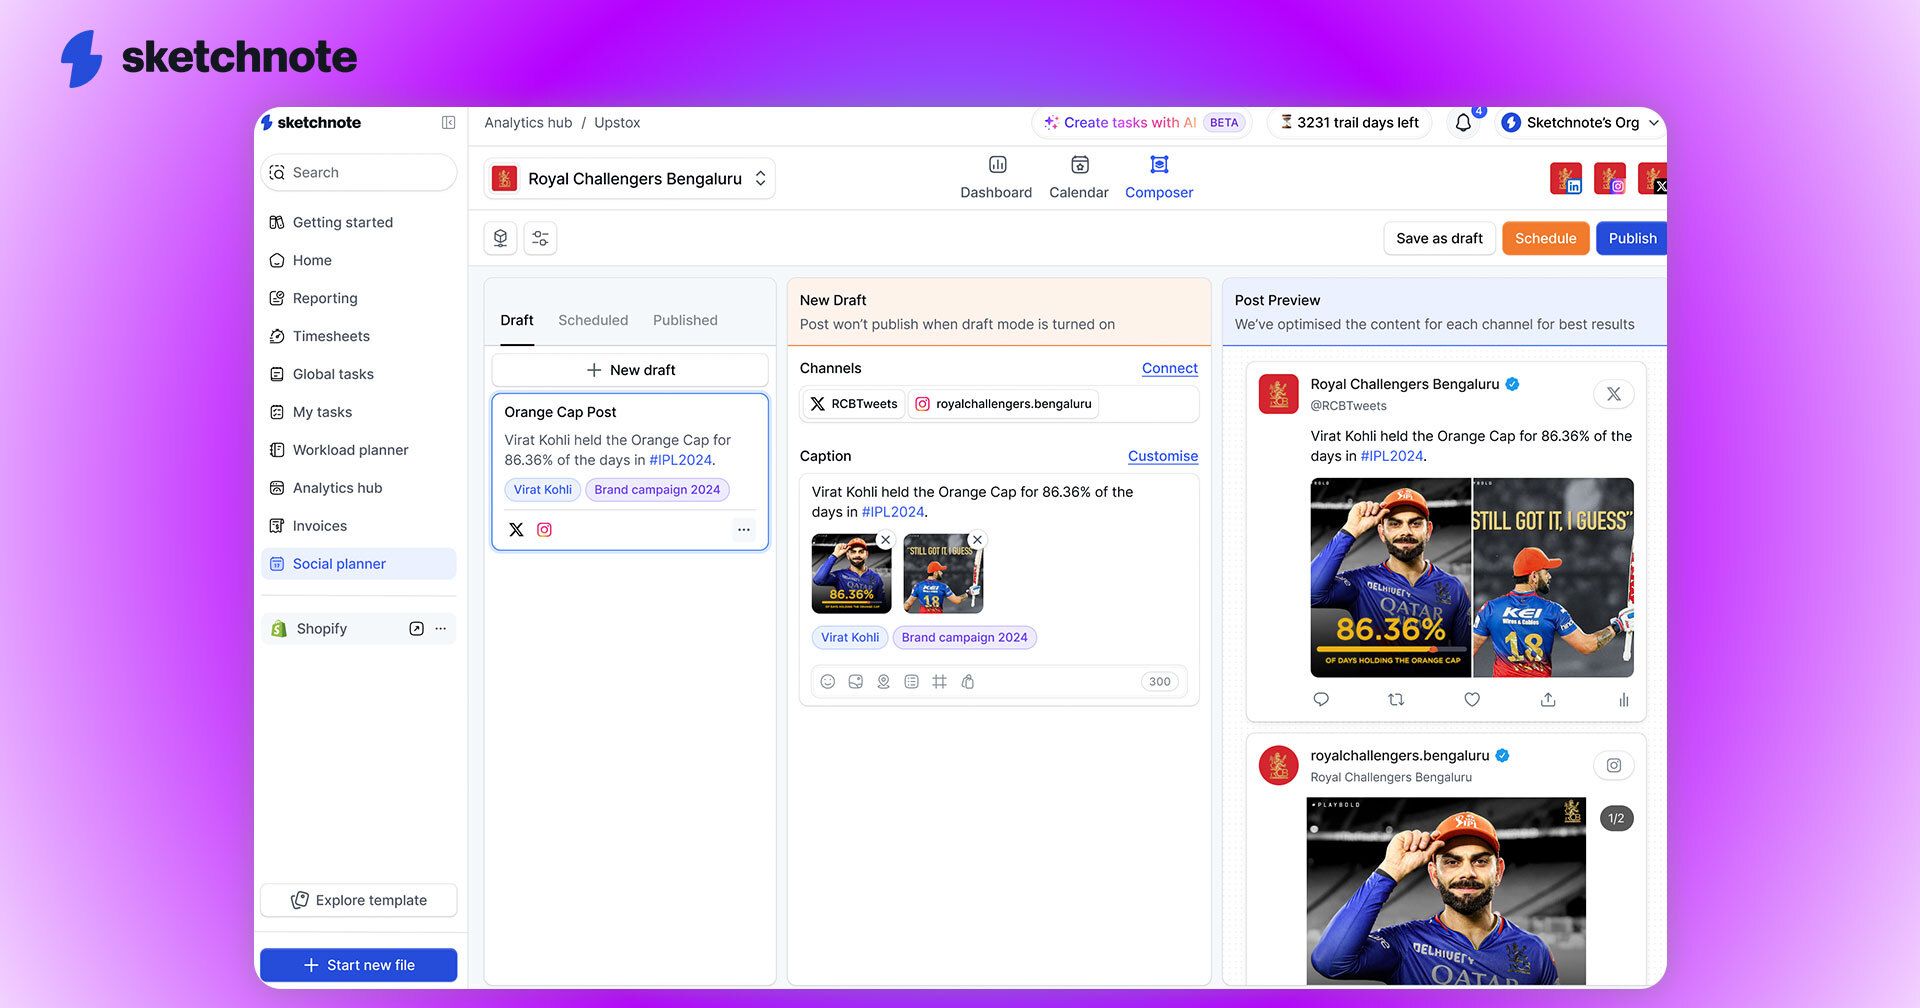Click the heart like icon in X preview
Image resolution: width=1920 pixels, height=1008 pixels.
click(x=1472, y=700)
